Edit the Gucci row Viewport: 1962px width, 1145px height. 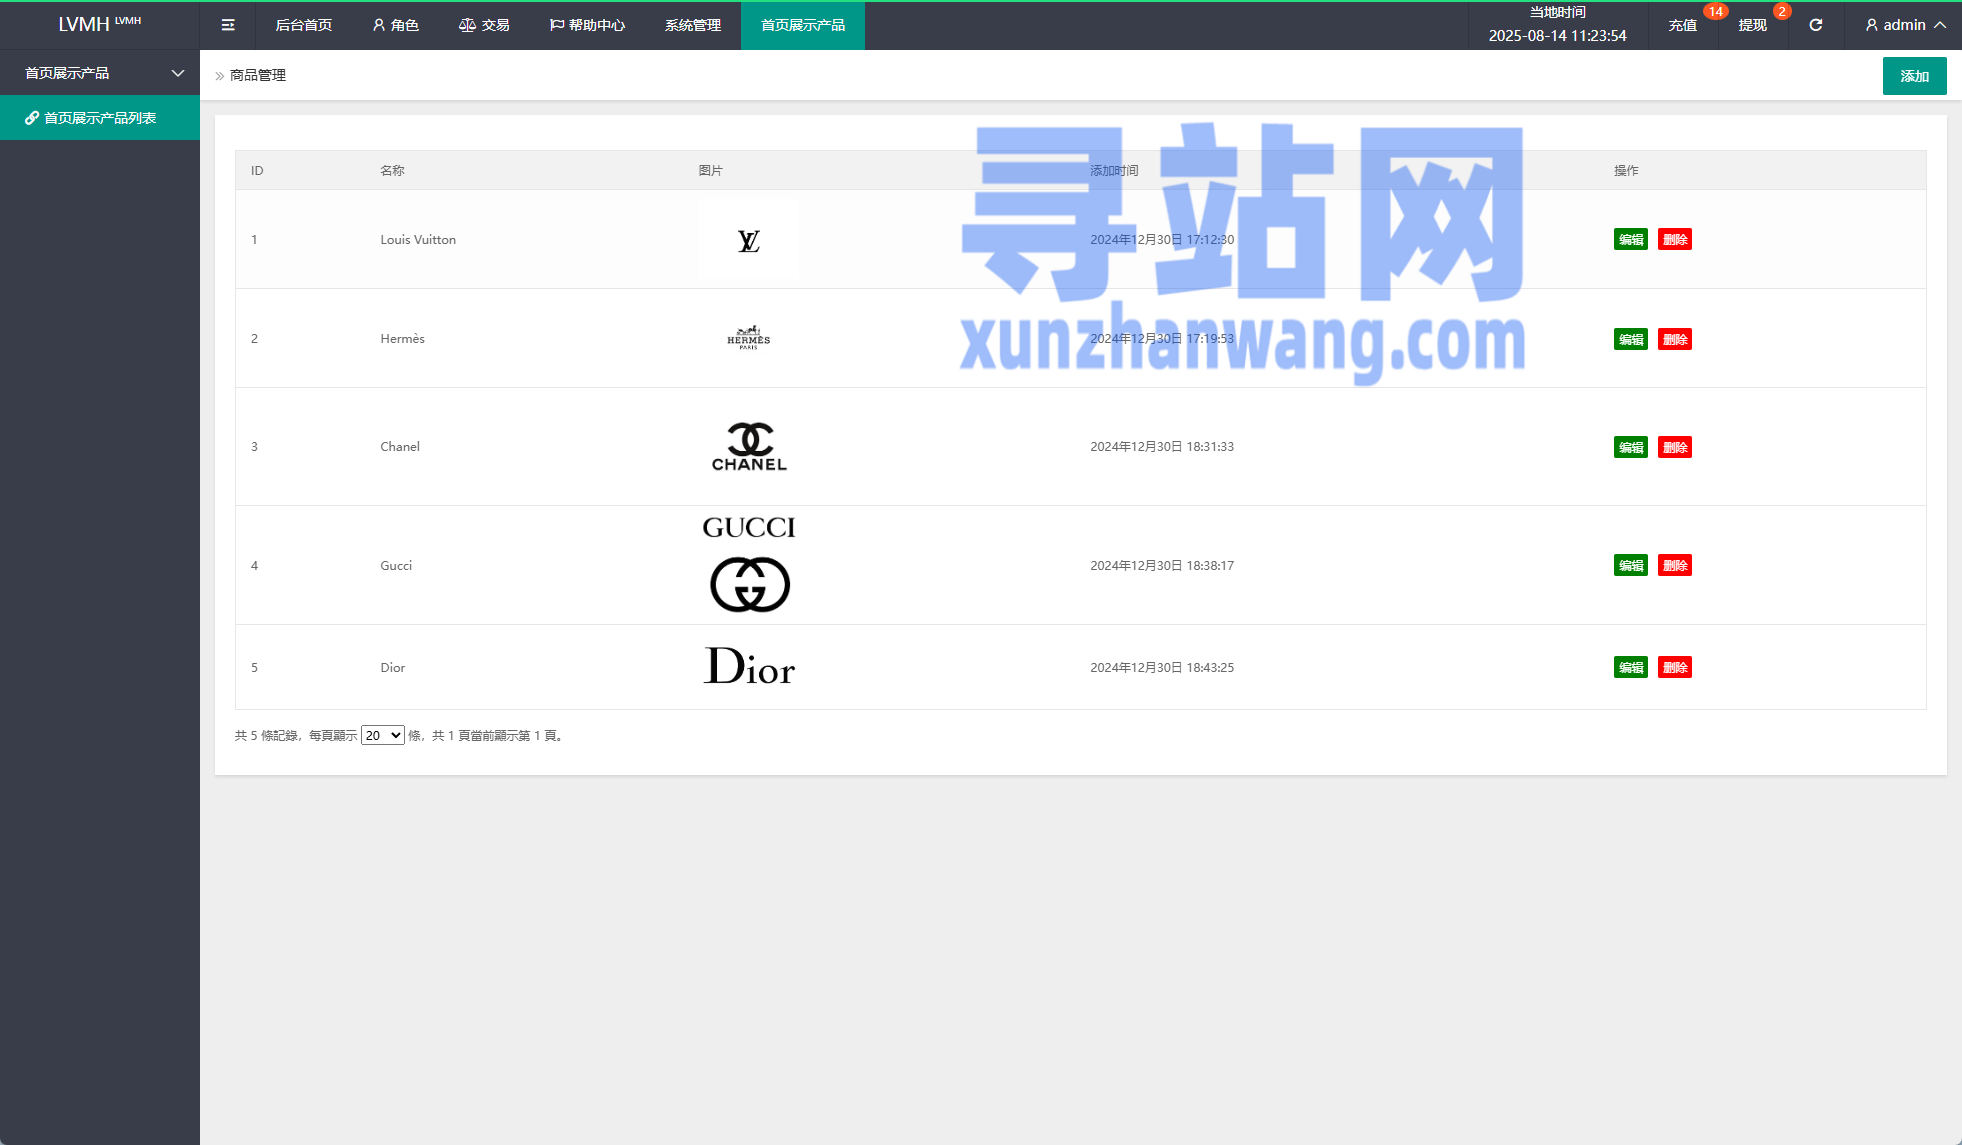[1631, 565]
